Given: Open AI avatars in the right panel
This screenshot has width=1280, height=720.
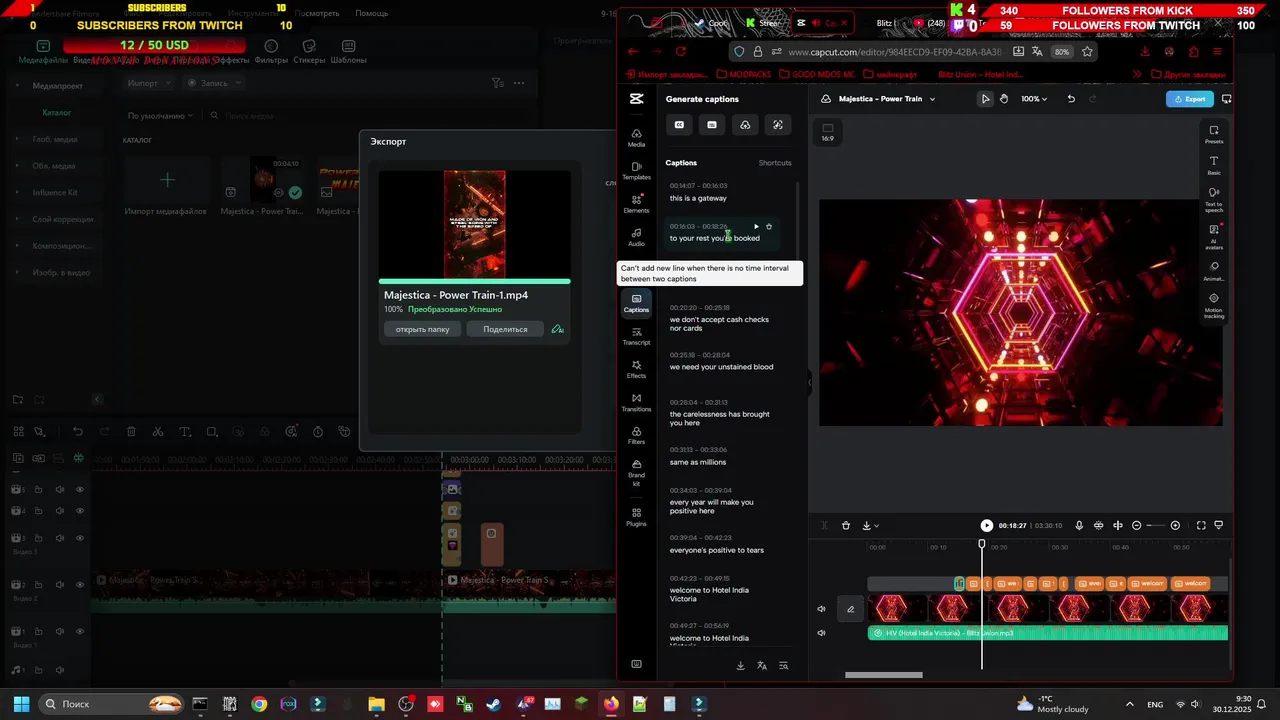Looking at the screenshot, I should (1214, 236).
